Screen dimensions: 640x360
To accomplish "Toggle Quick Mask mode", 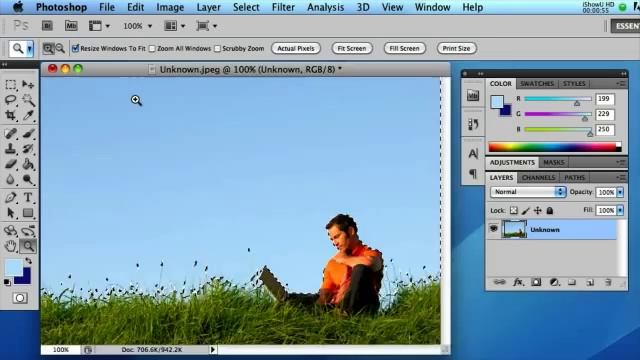I will 20,298.
